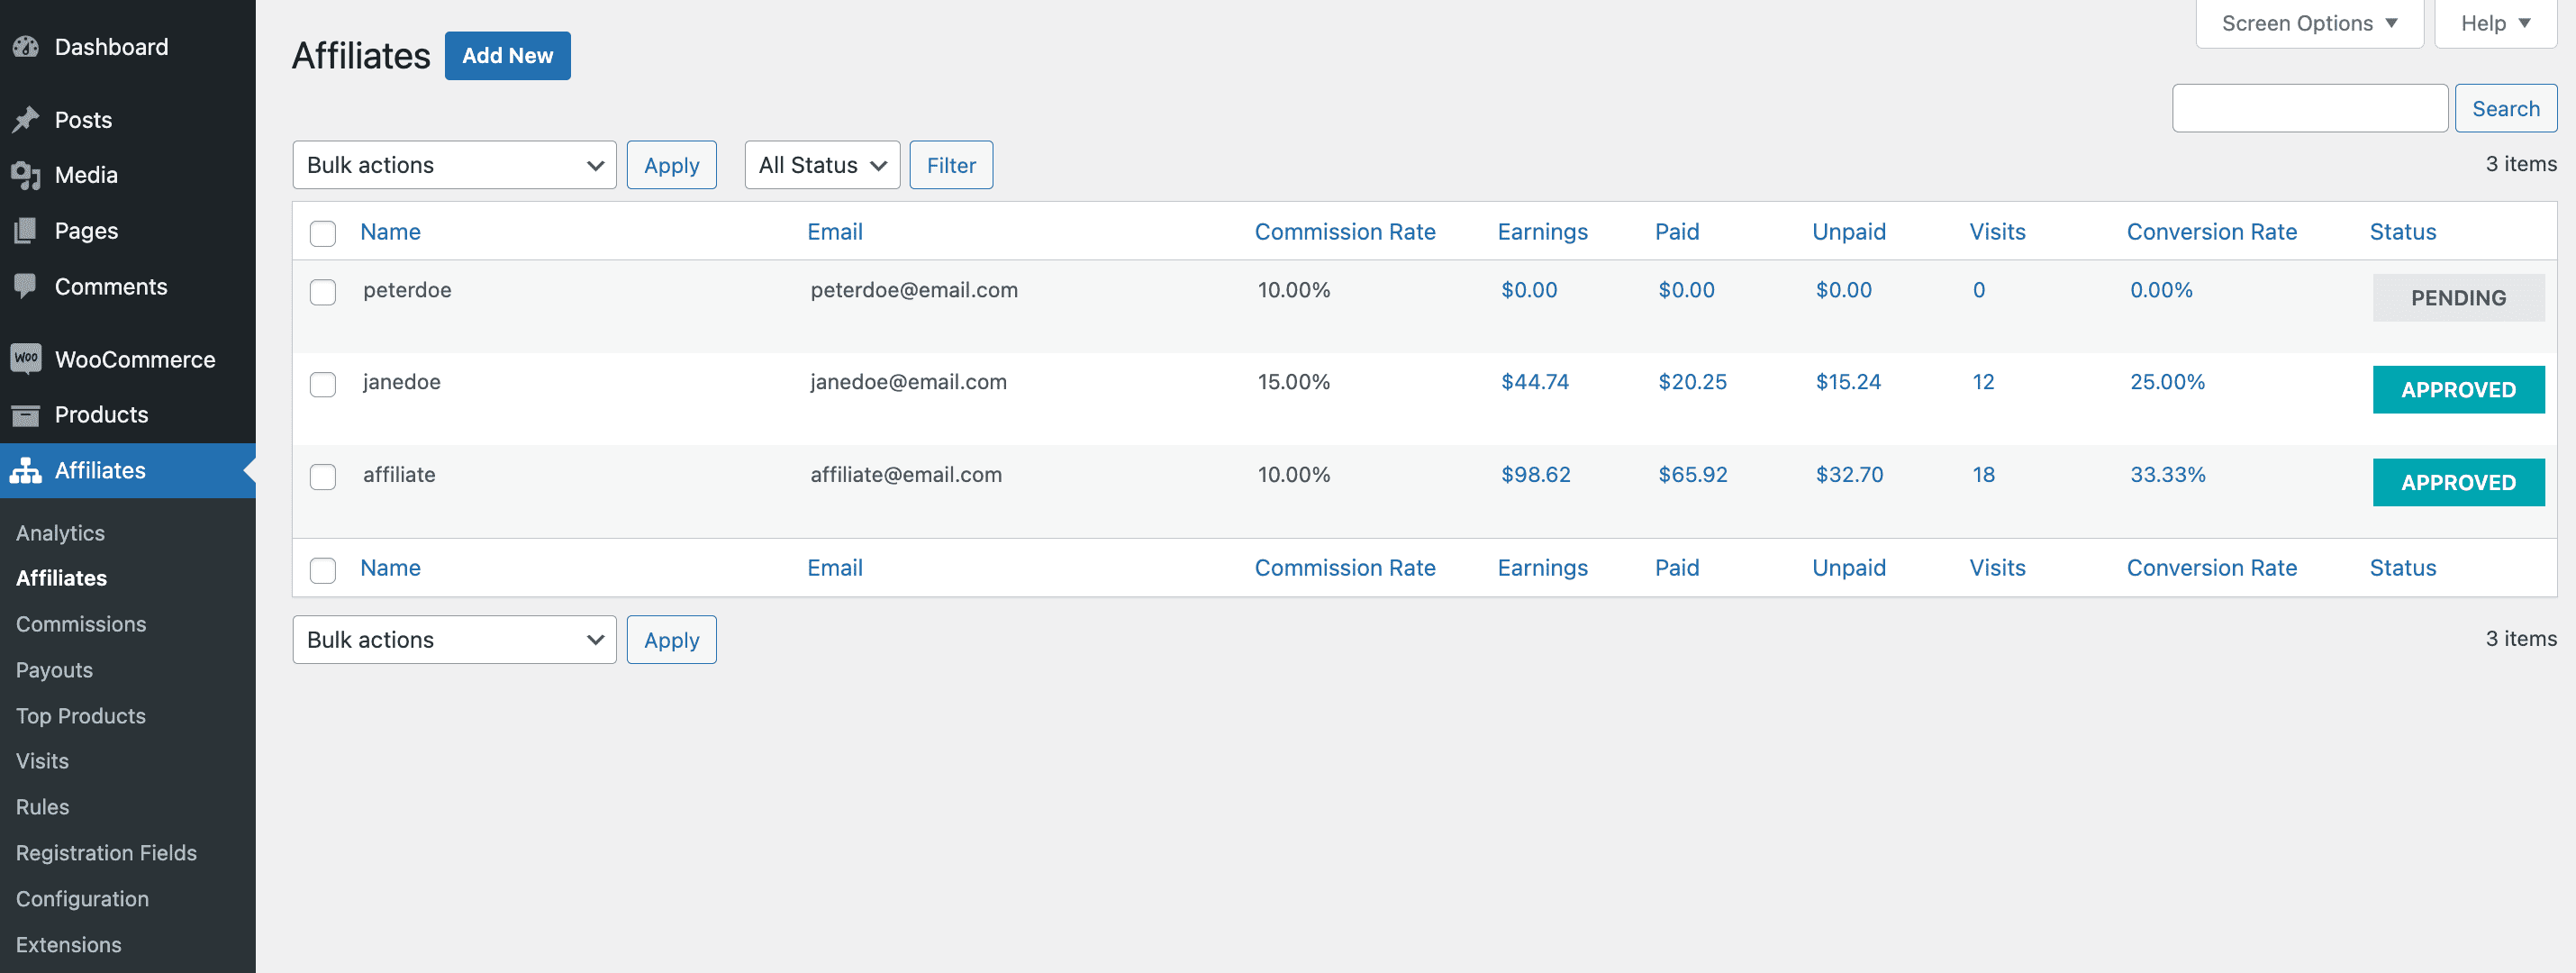2576x973 pixels.
Task: Click the Dashboard gauge icon
Action: [x=26, y=47]
